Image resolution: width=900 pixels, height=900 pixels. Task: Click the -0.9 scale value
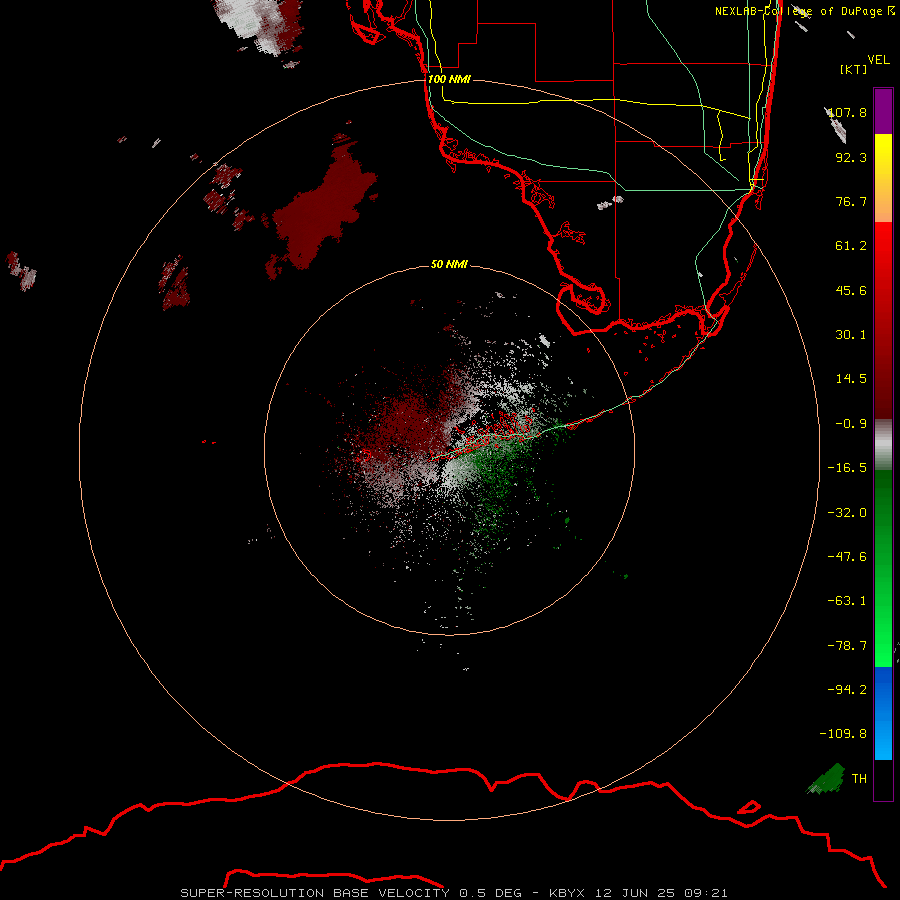(851, 424)
